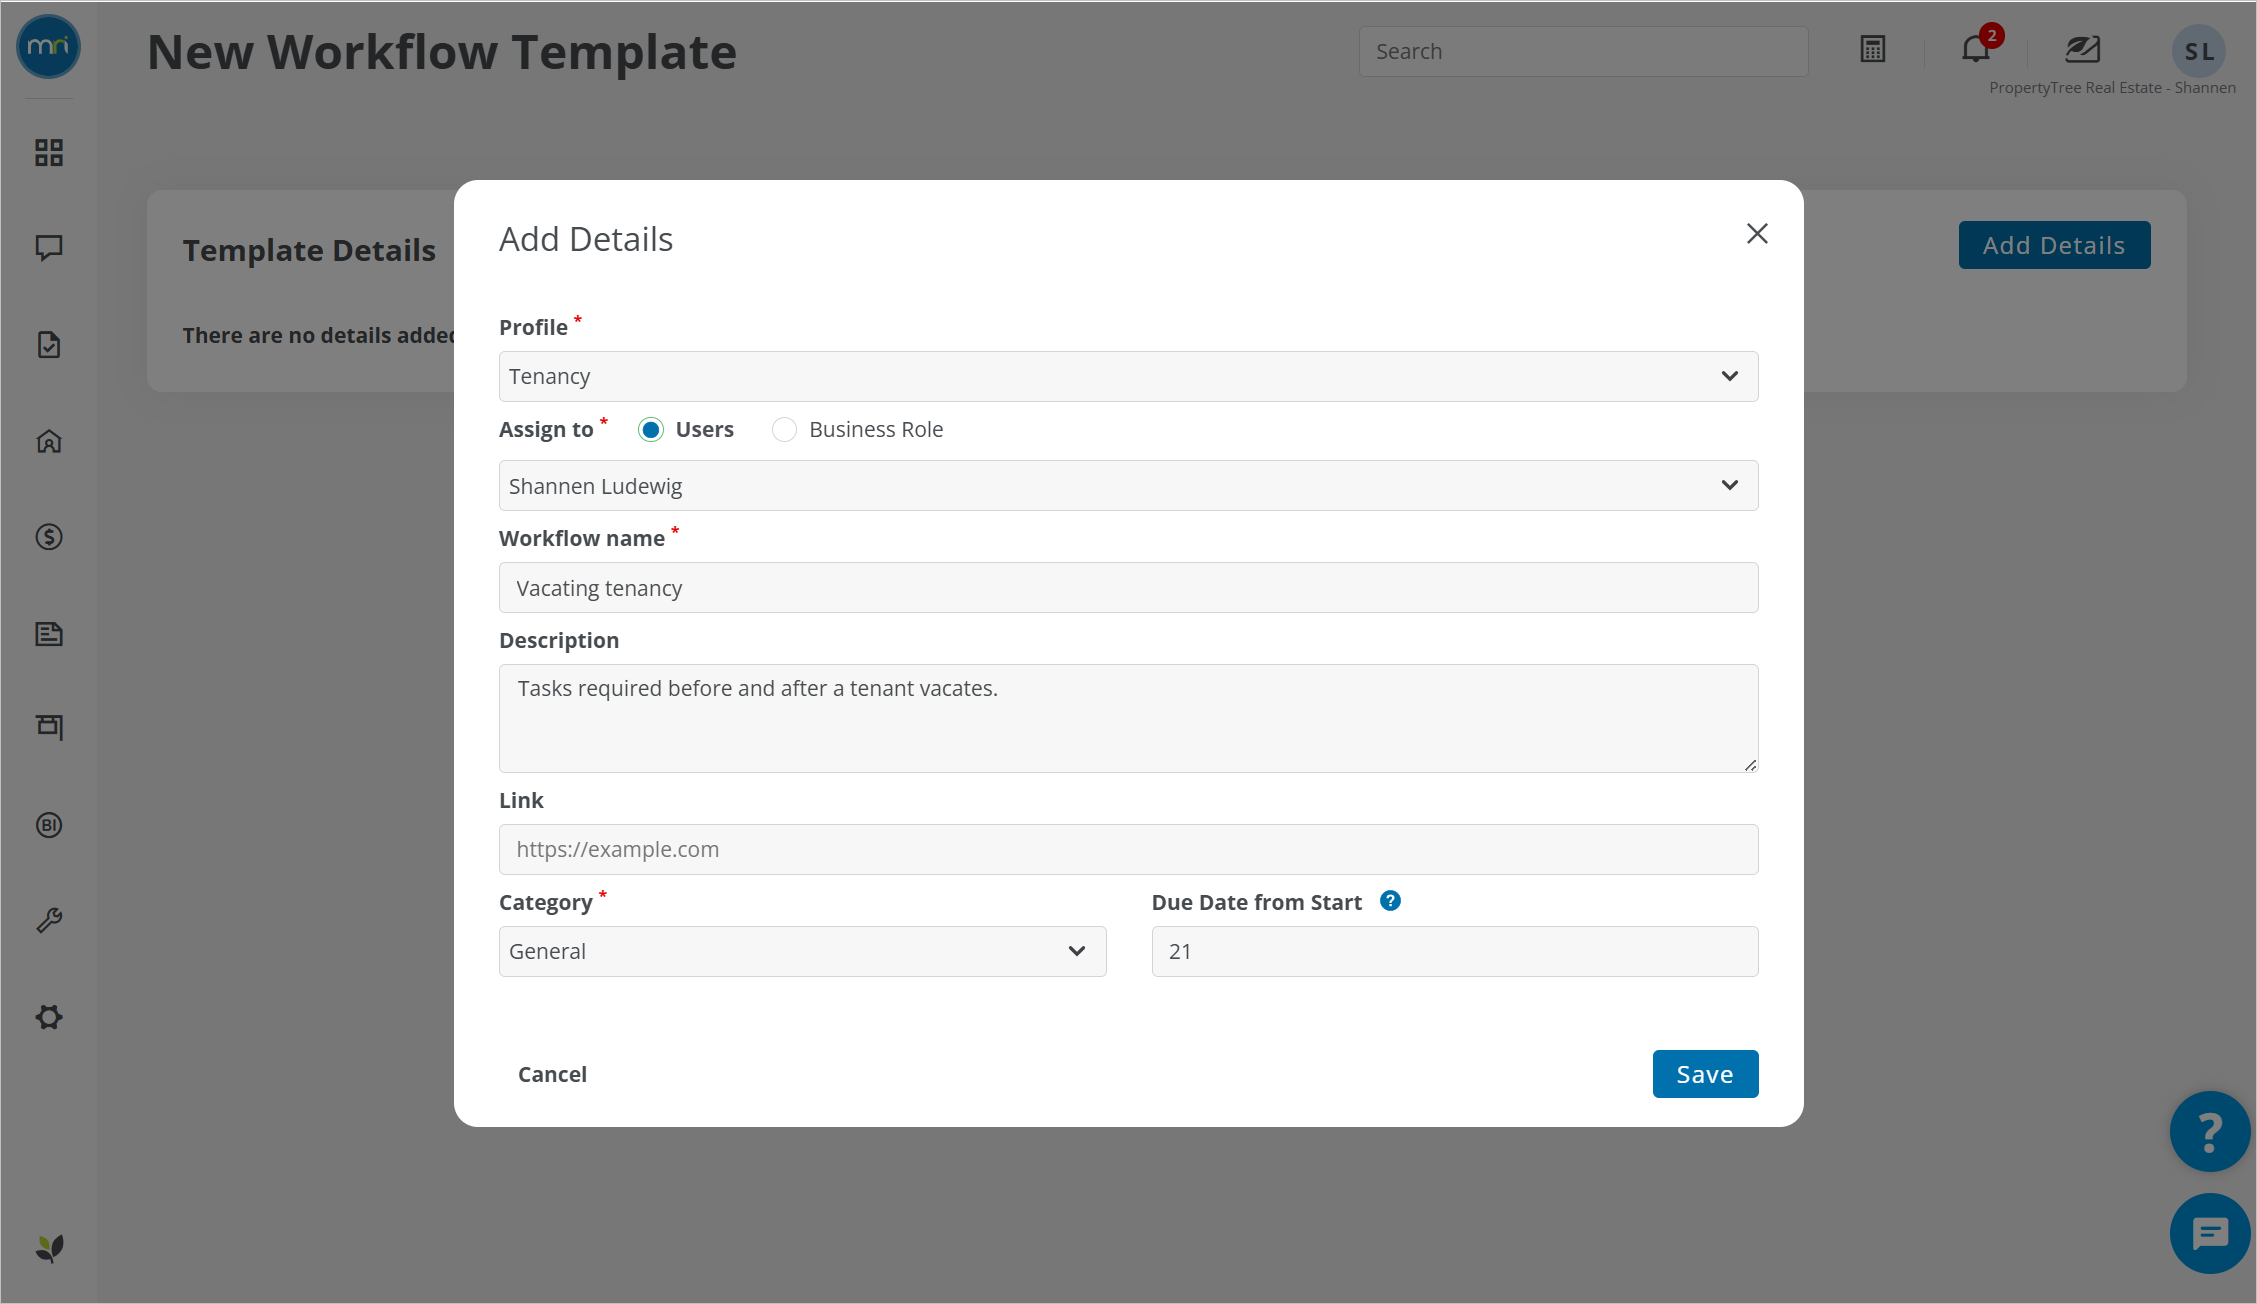Open the wrench maintenance icon in the sidebar

tap(49, 920)
